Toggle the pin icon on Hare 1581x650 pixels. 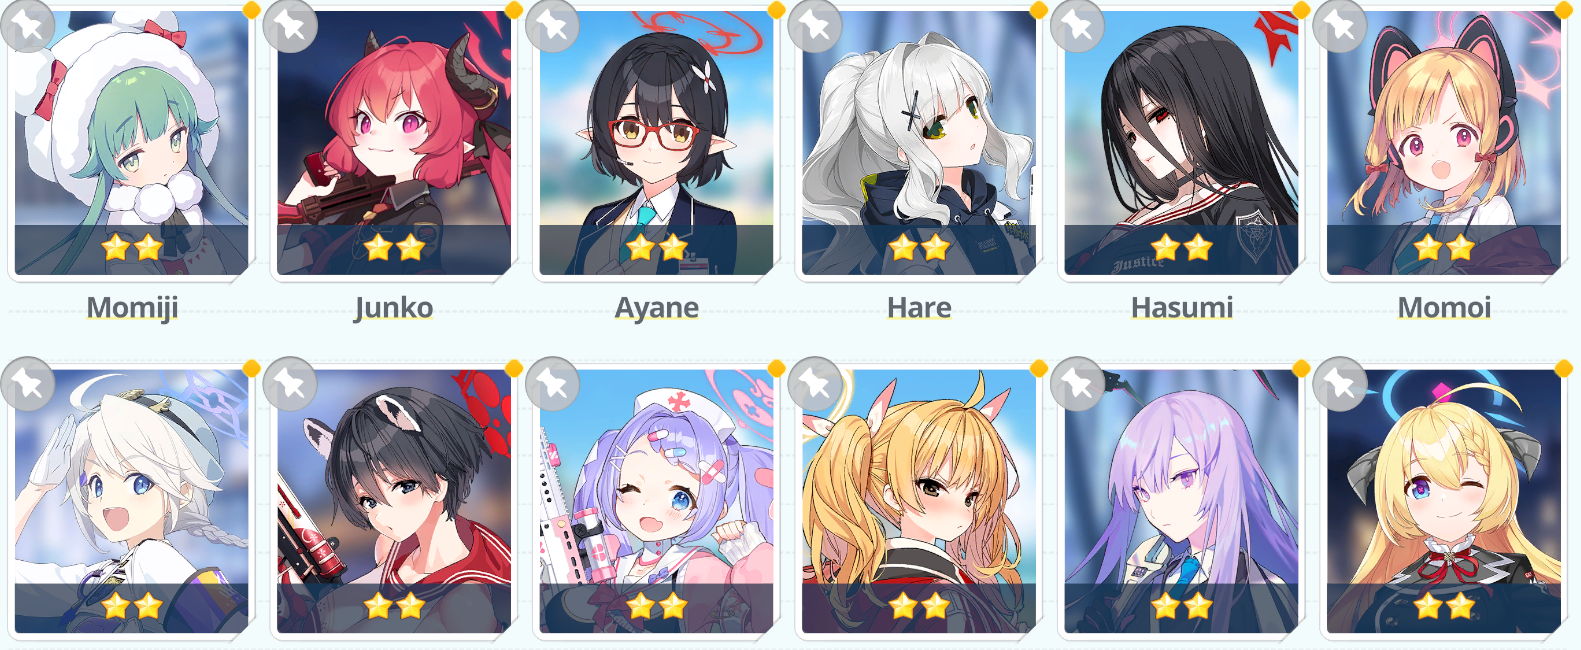tap(815, 26)
